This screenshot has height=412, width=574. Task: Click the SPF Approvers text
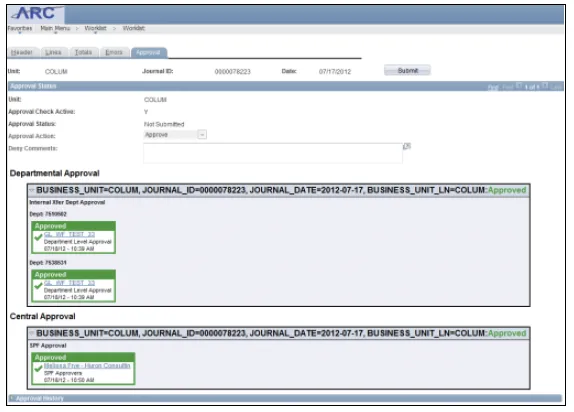[x=63, y=373]
